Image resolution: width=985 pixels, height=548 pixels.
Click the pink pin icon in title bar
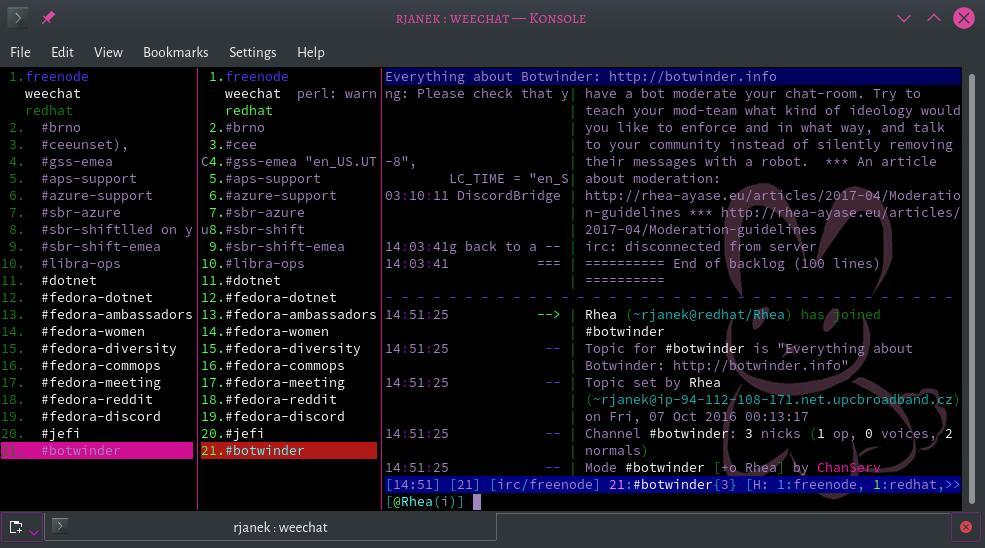[x=48, y=18]
